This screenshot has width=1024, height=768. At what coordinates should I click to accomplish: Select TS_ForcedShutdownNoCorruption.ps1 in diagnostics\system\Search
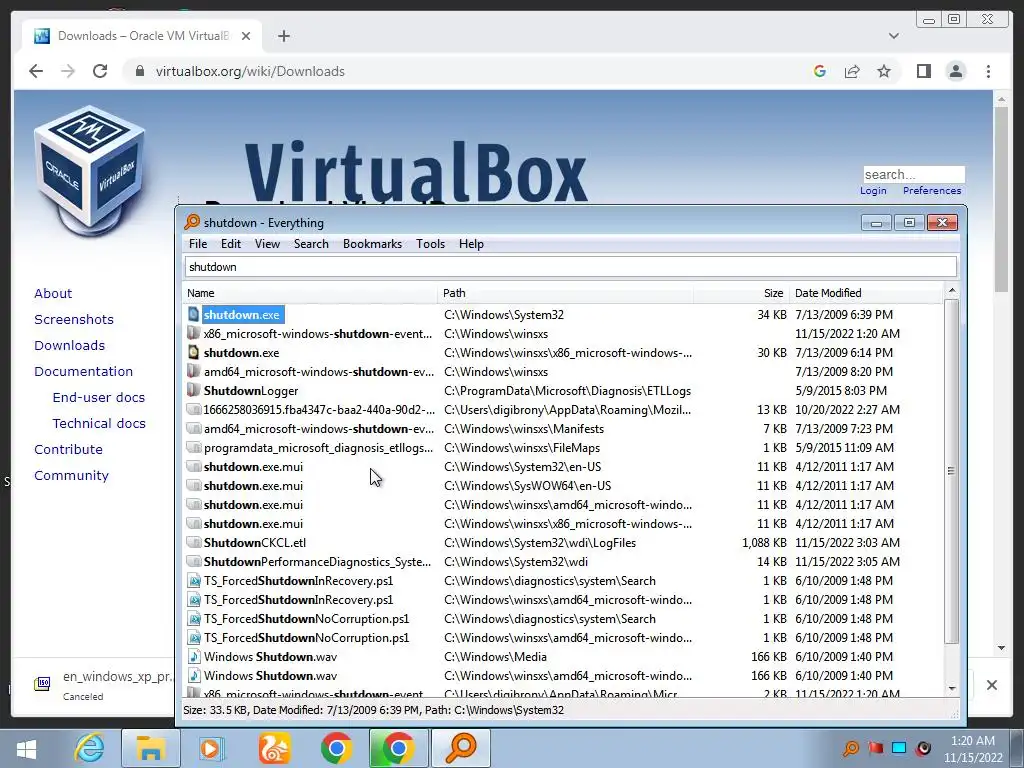306,618
